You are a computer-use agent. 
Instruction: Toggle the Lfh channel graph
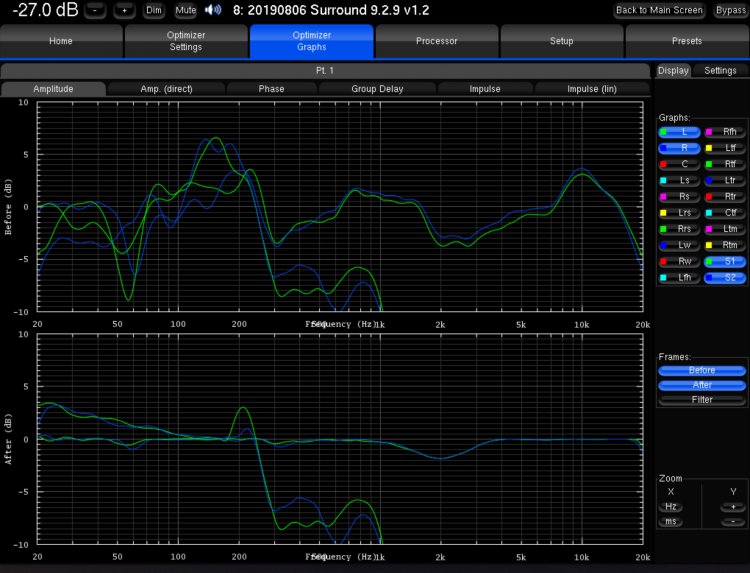coord(679,278)
